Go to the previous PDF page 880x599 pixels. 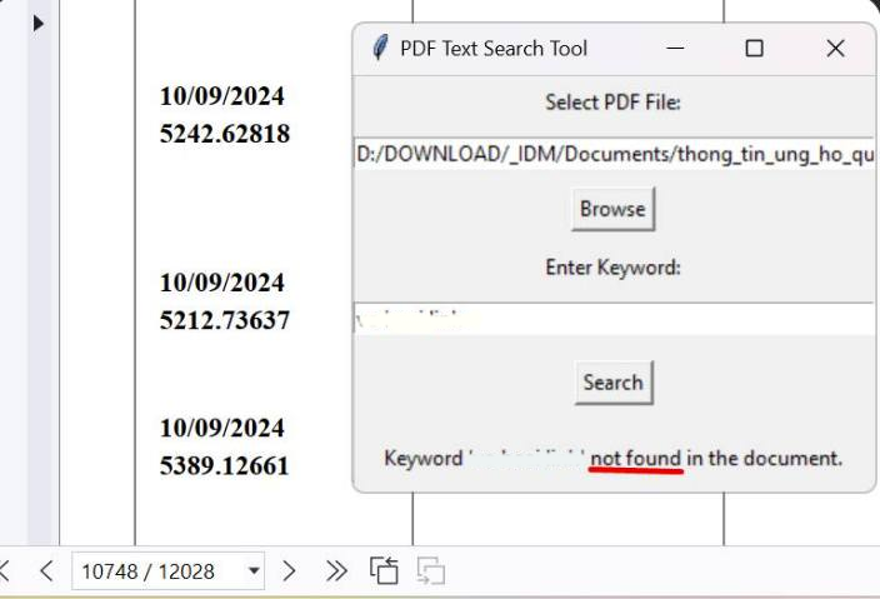click(47, 571)
